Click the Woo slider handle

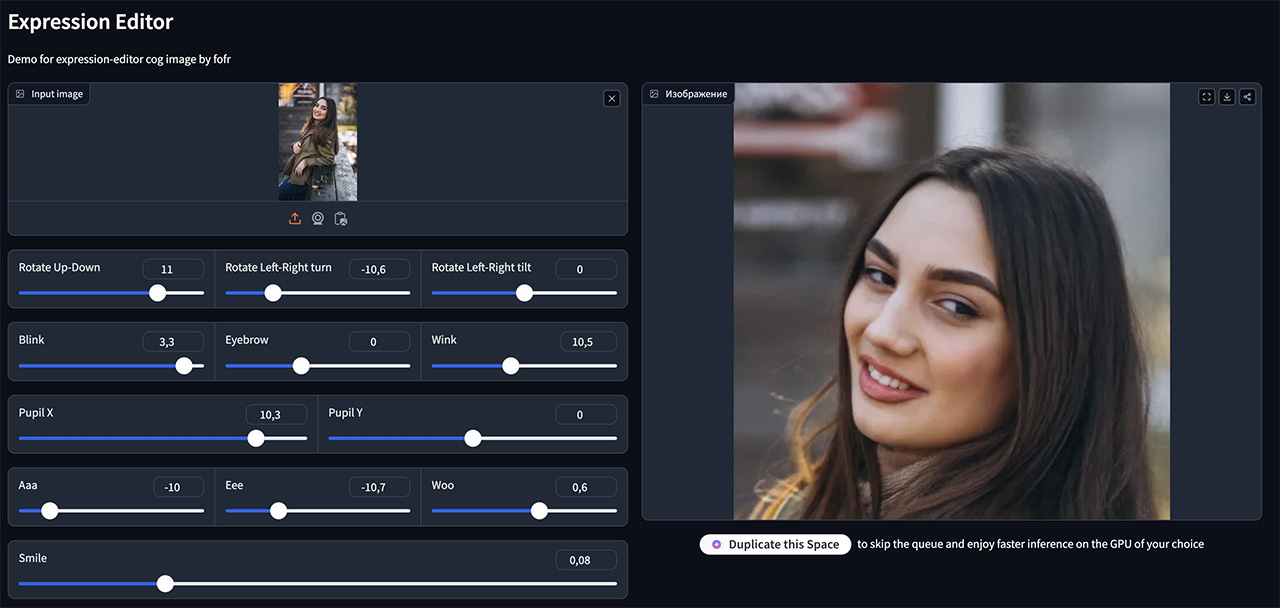539,511
